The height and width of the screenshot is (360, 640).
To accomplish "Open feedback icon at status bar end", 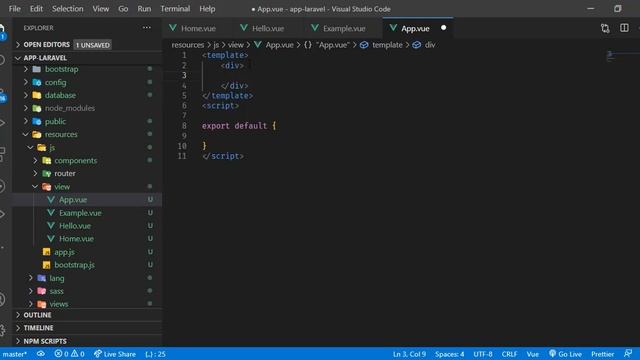I will click(x=628, y=353).
